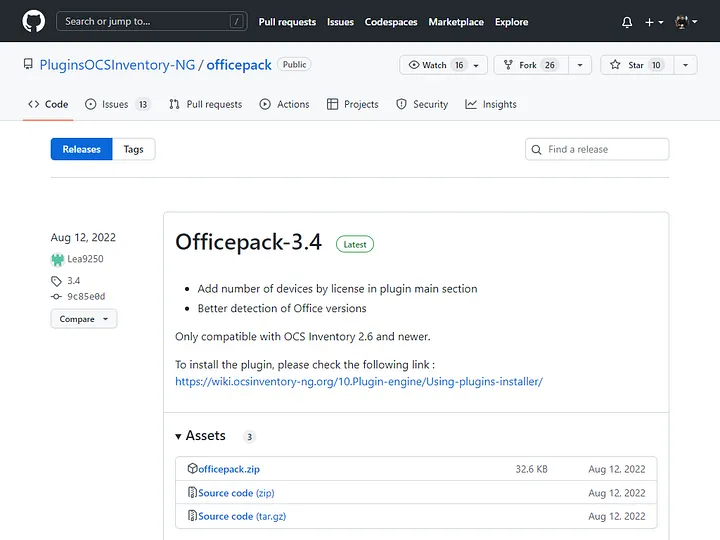Select the Tags button
Viewport: 720px width, 540px height.
pos(134,149)
